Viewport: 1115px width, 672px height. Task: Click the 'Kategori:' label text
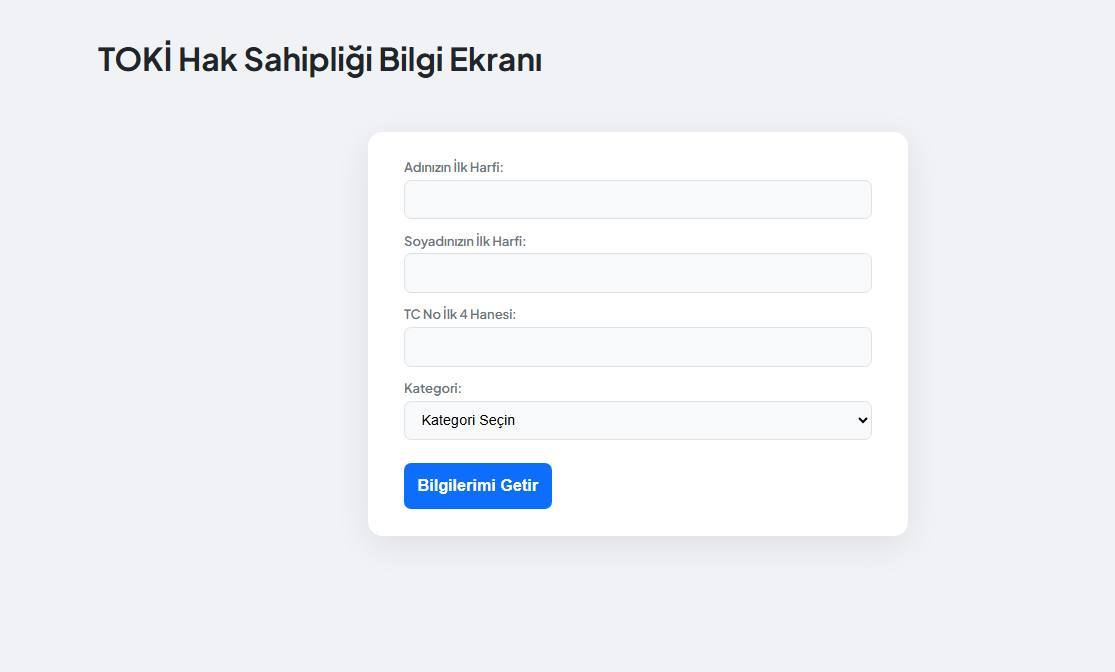tap(432, 388)
